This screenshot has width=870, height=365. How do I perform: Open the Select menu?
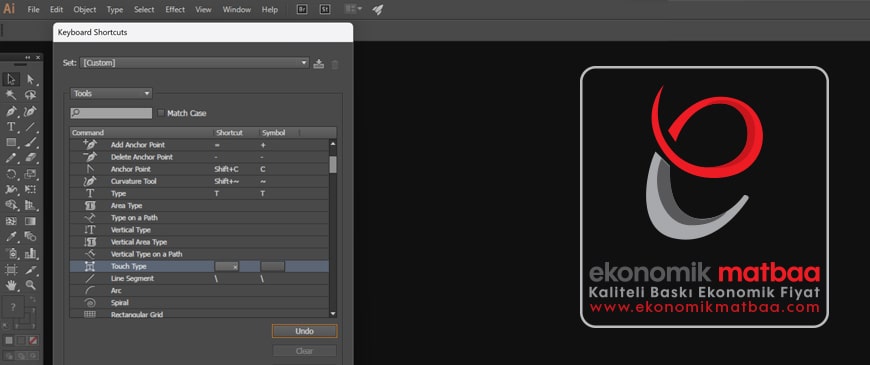pos(144,9)
